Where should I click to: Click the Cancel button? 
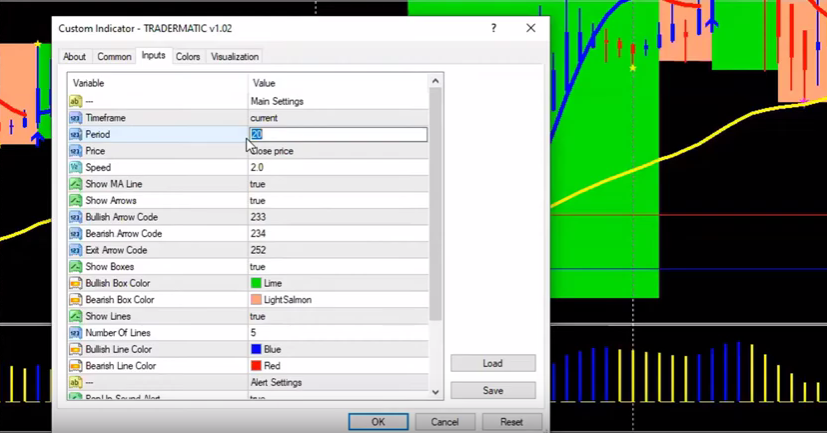pyautogui.click(x=445, y=422)
